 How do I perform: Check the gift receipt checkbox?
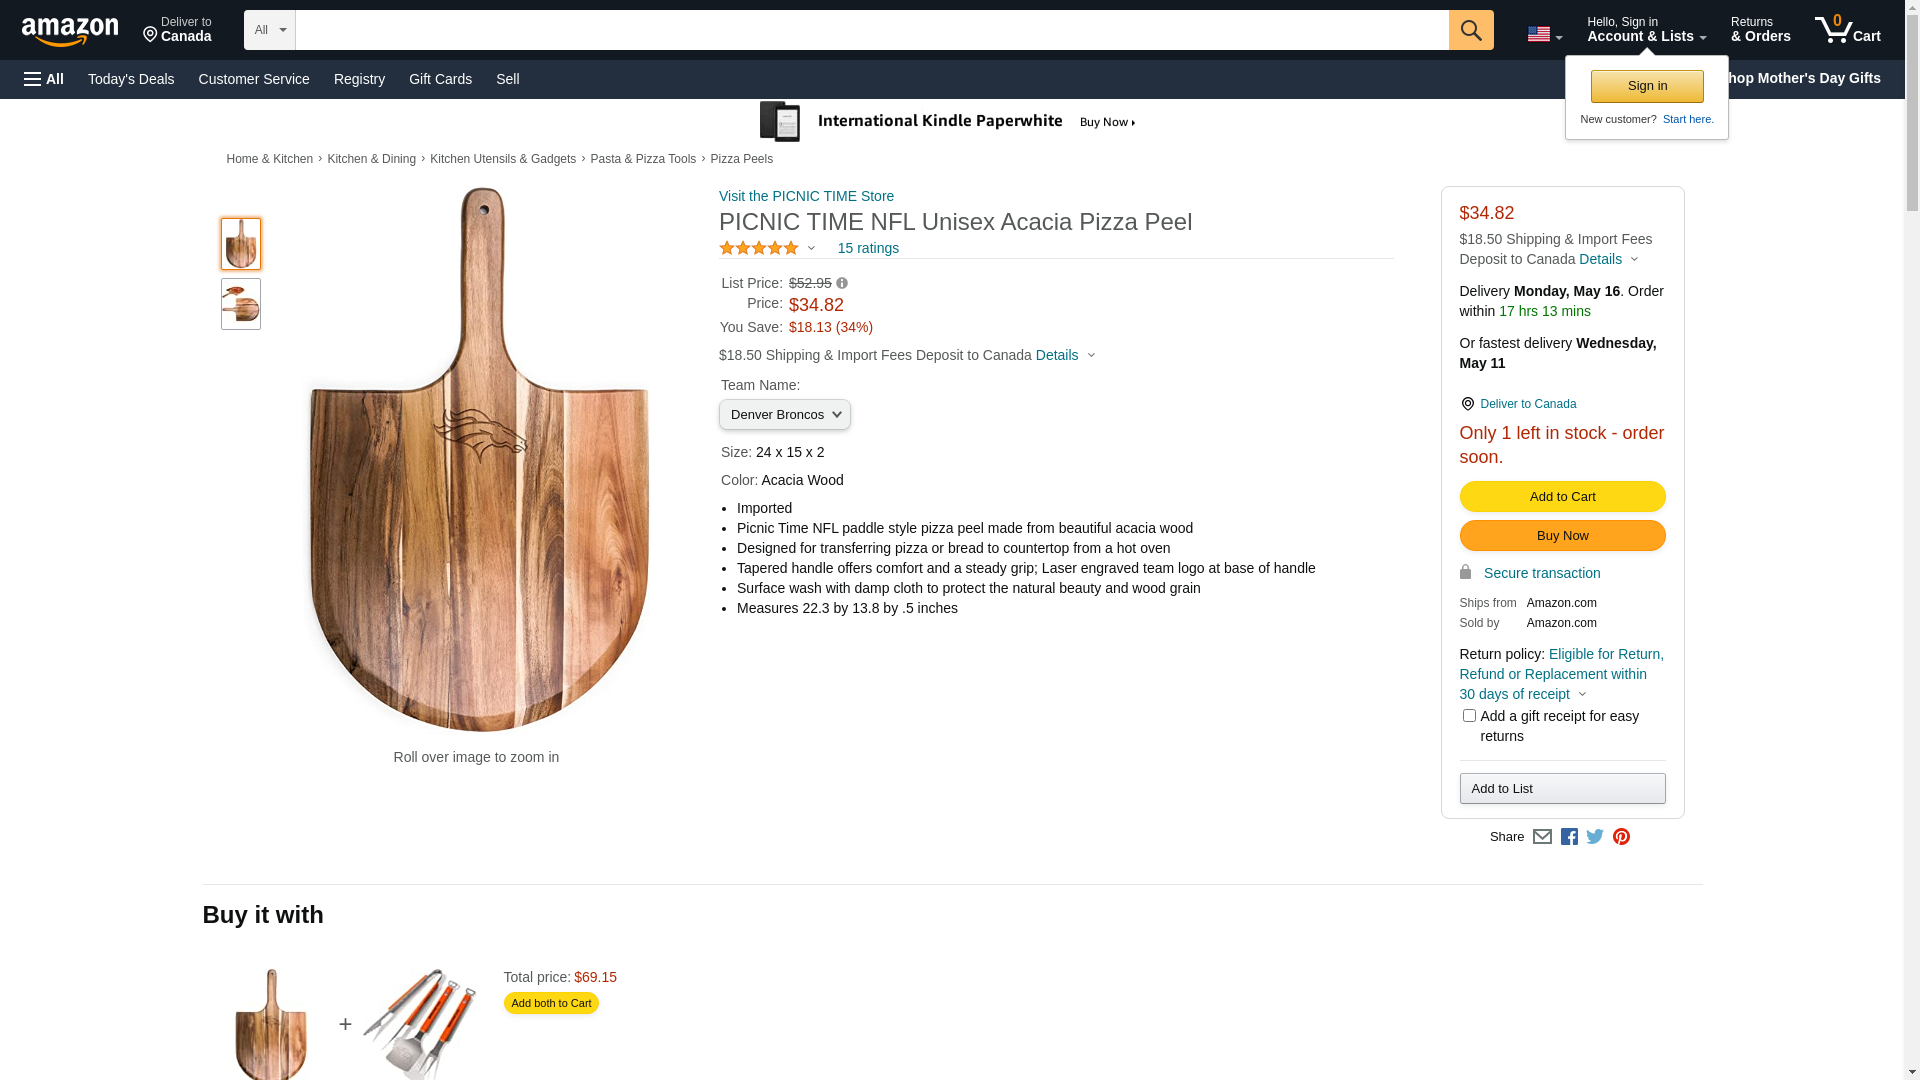click(1469, 716)
